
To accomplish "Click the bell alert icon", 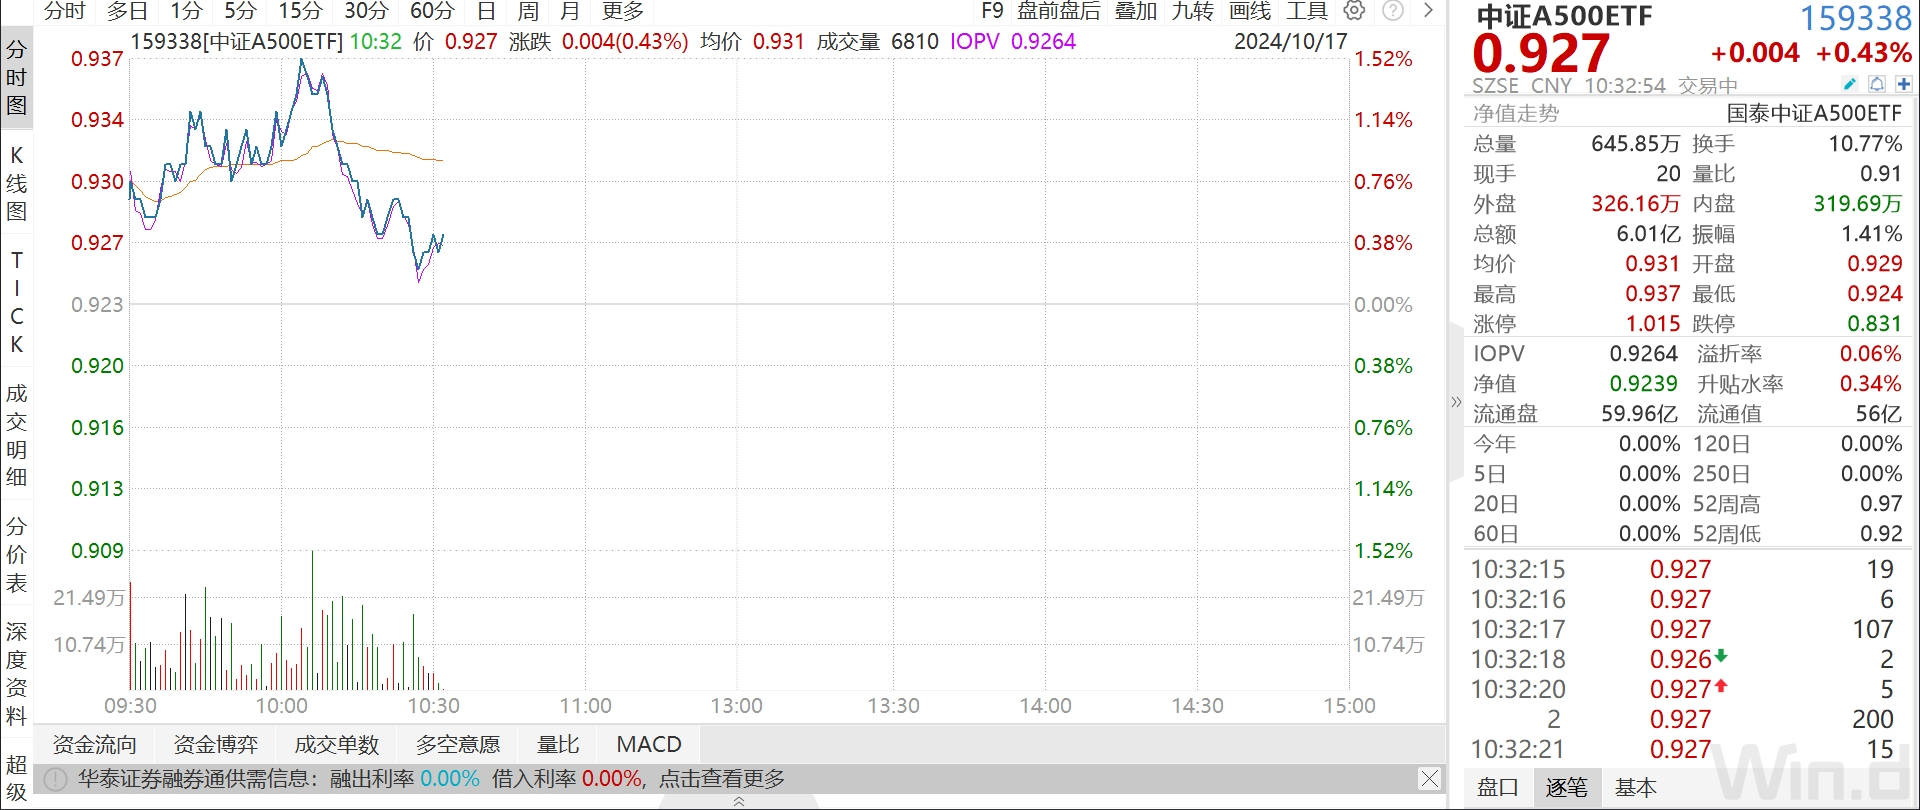I will (1877, 84).
